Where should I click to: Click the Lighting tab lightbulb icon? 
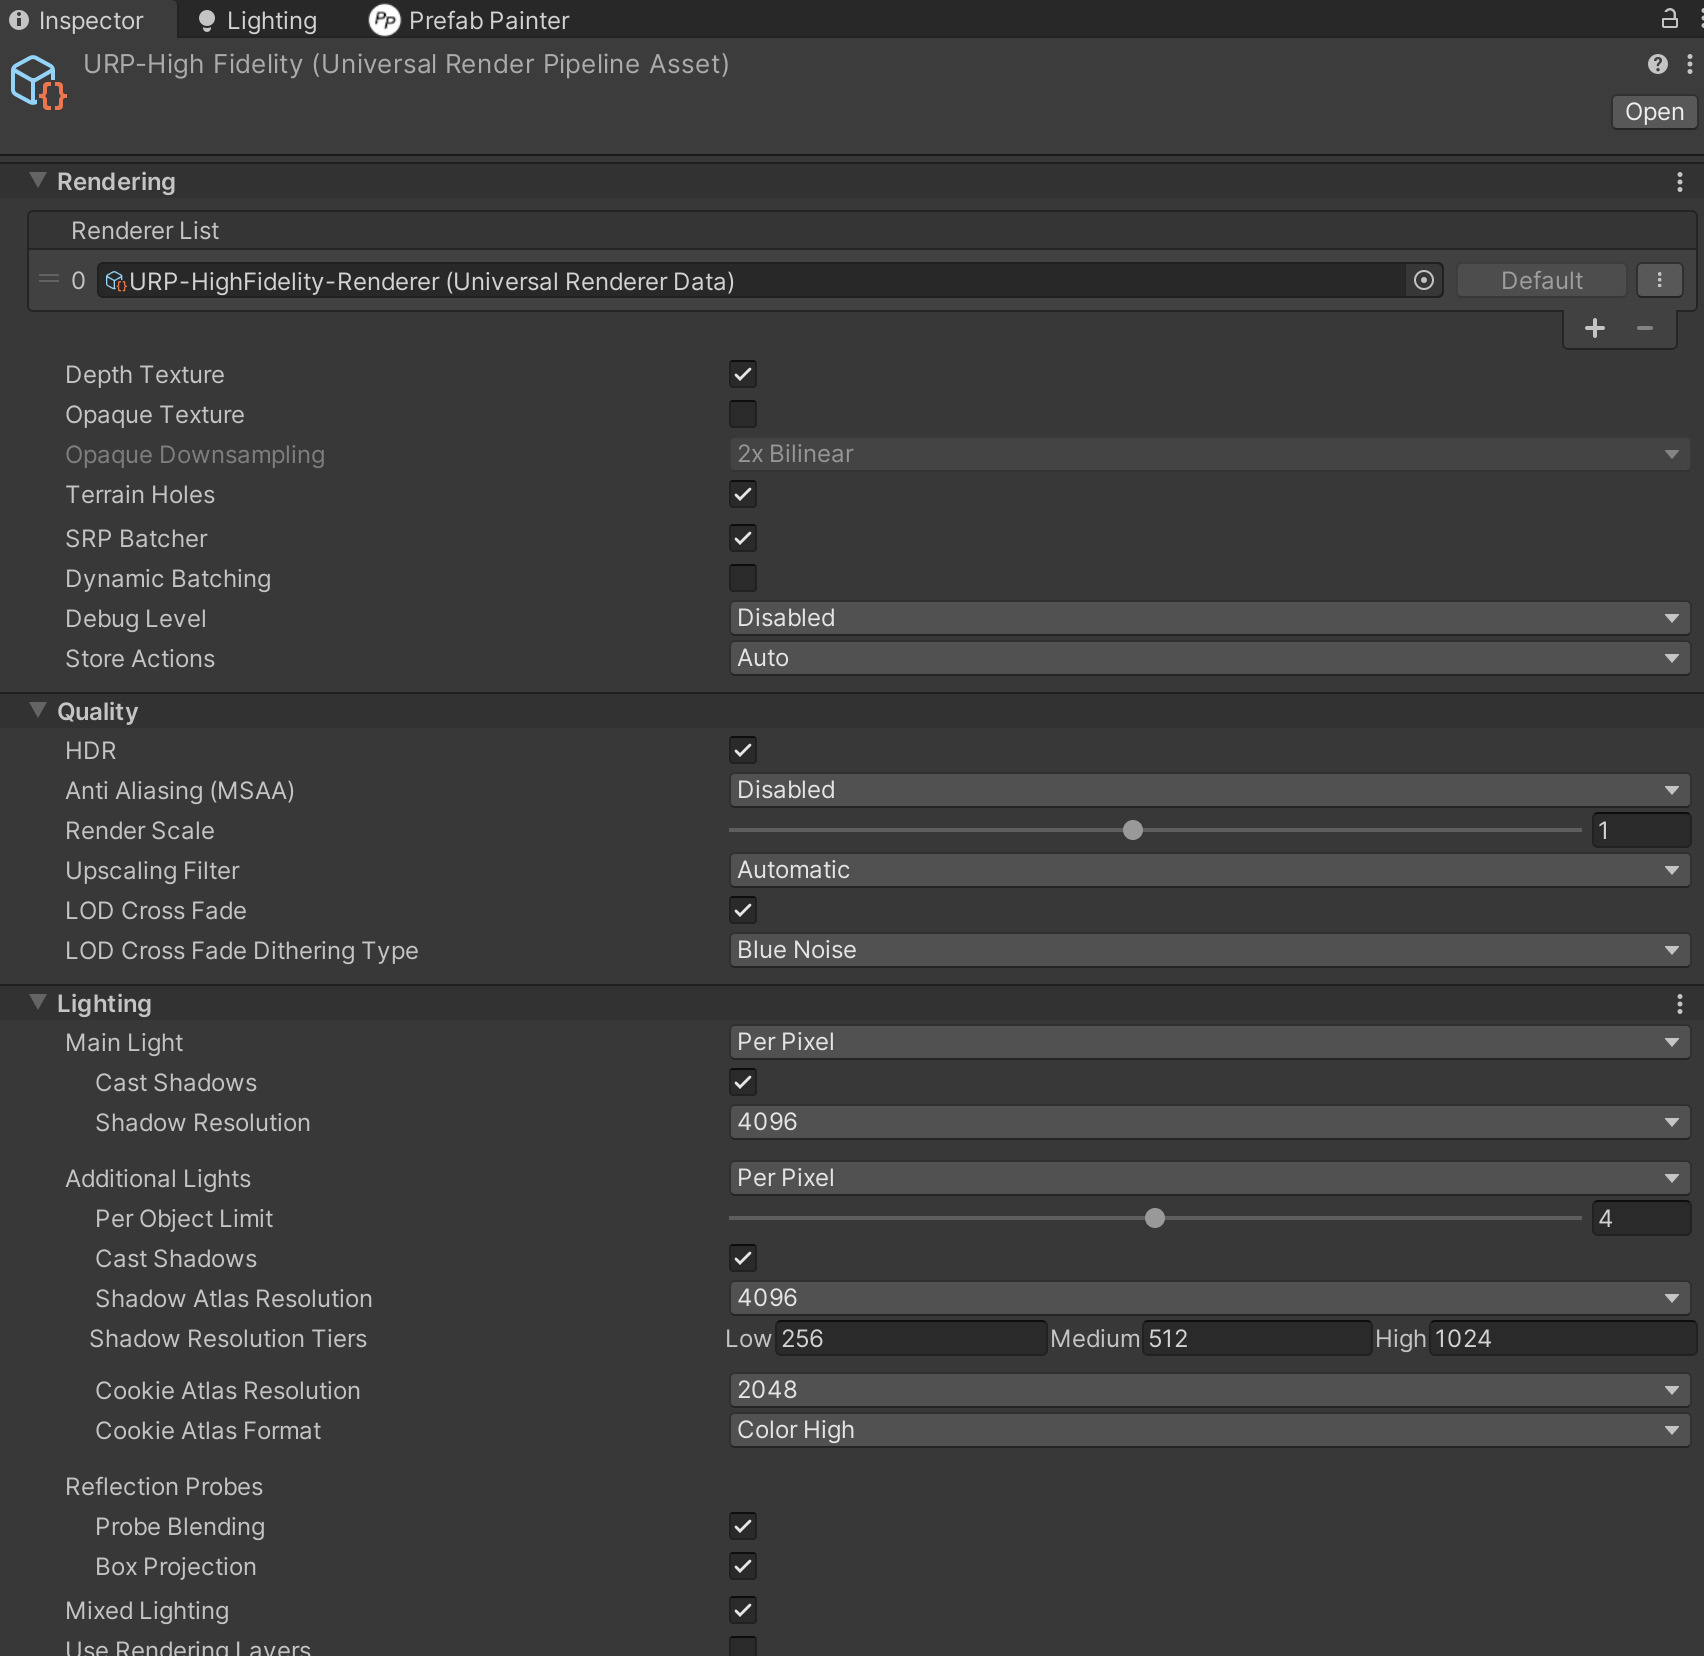point(207,21)
